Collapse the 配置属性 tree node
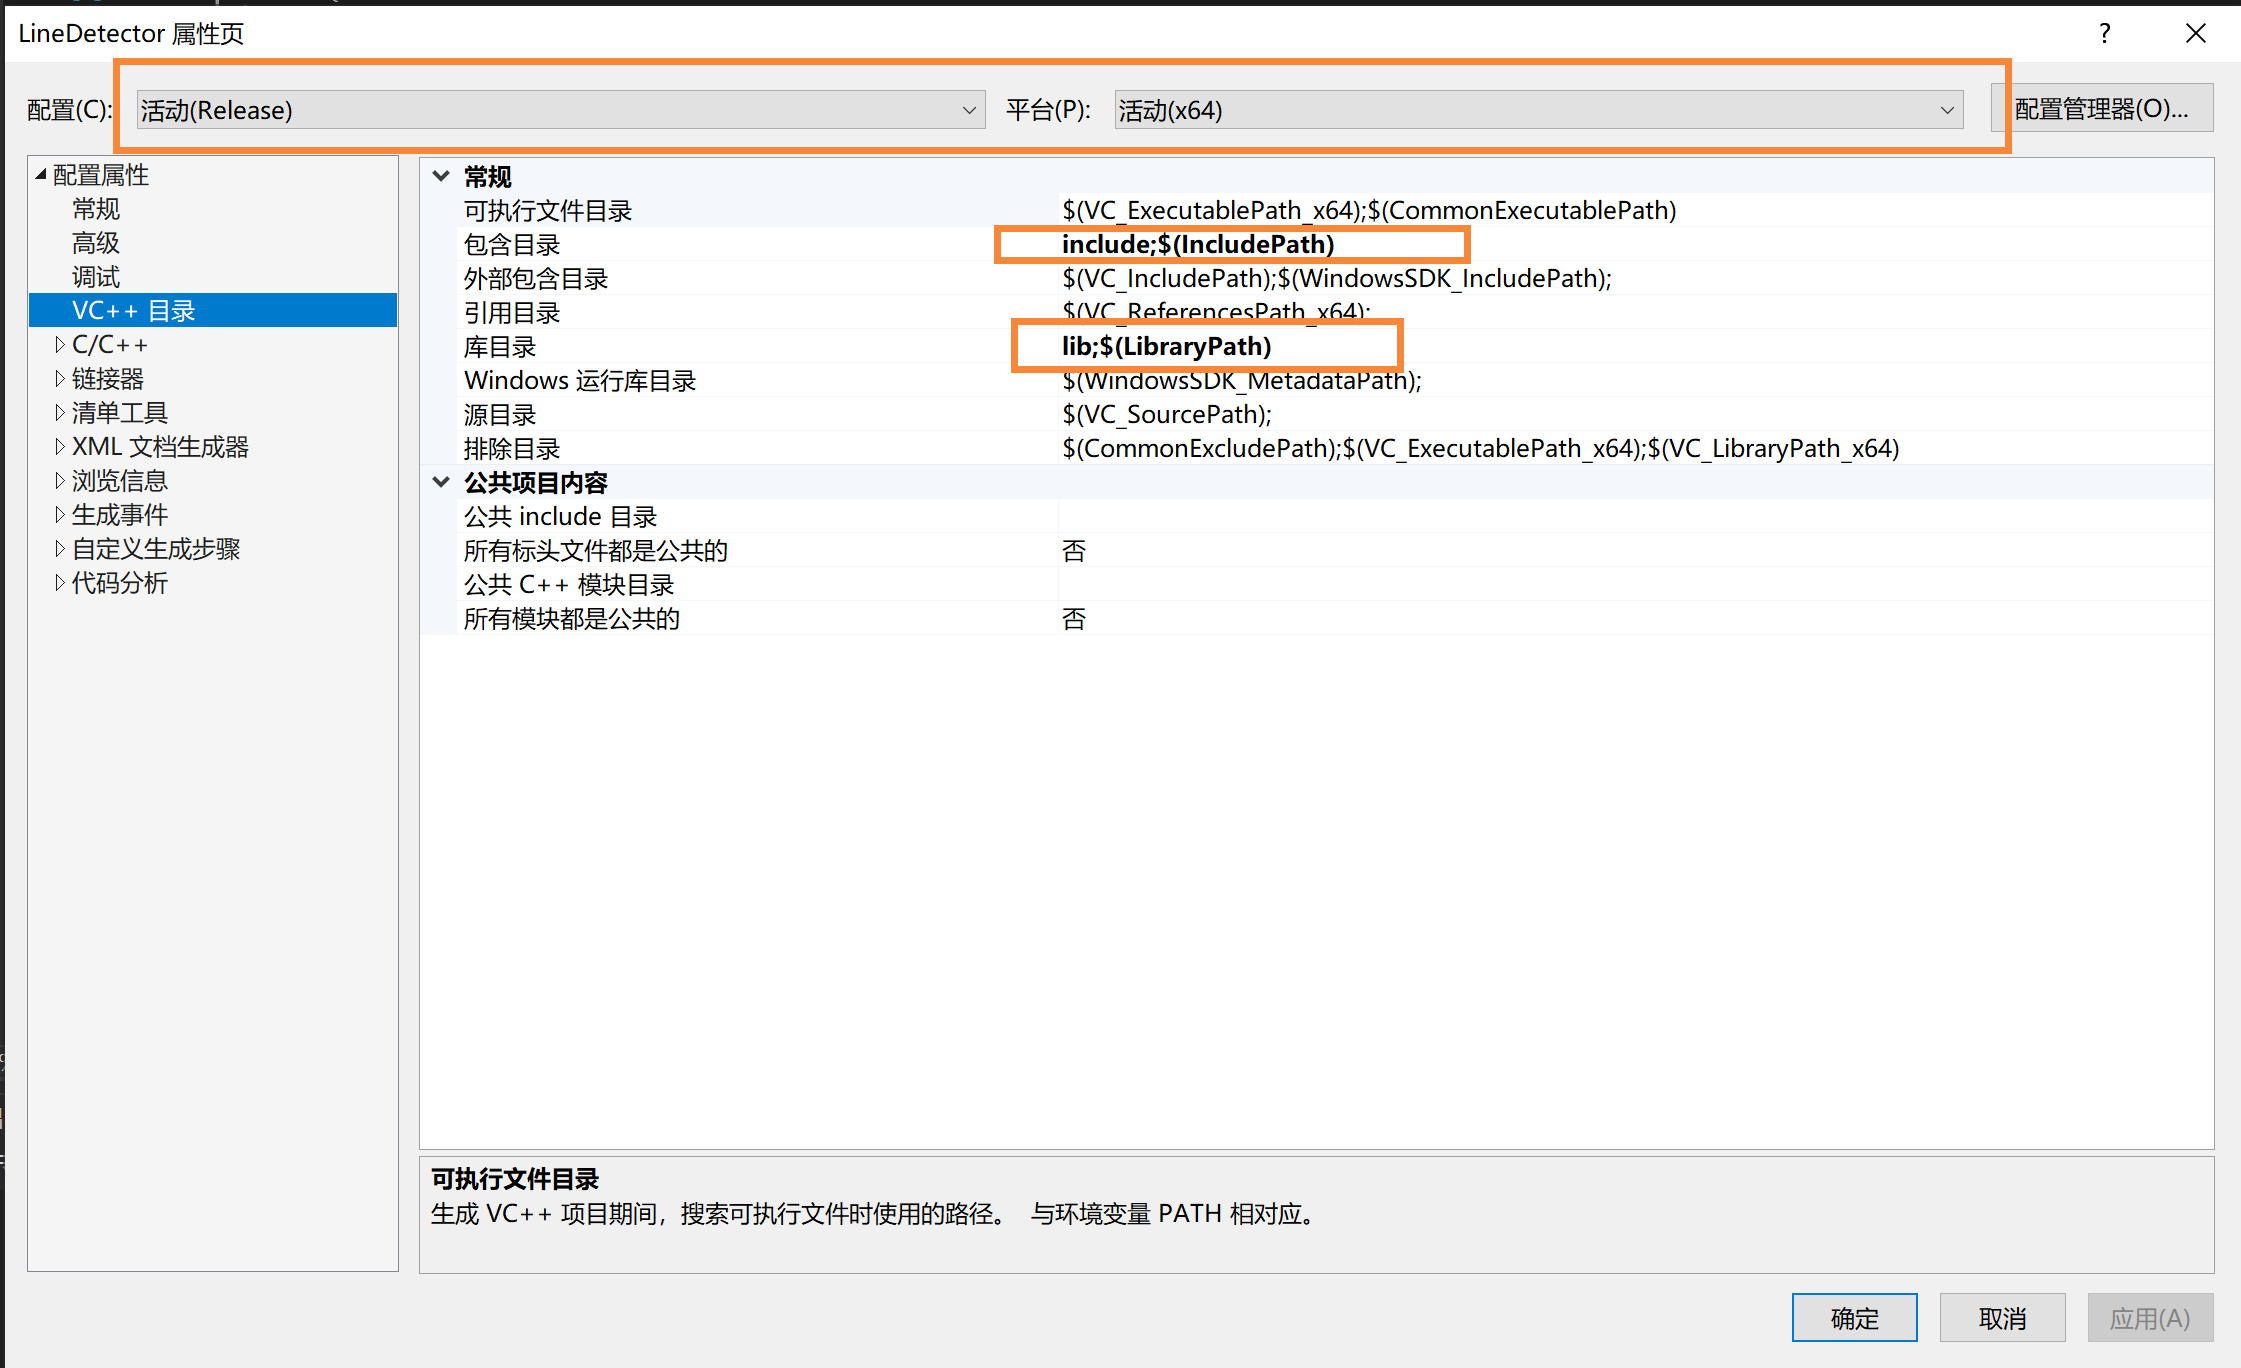This screenshot has height=1368, width=2241. 41,175
